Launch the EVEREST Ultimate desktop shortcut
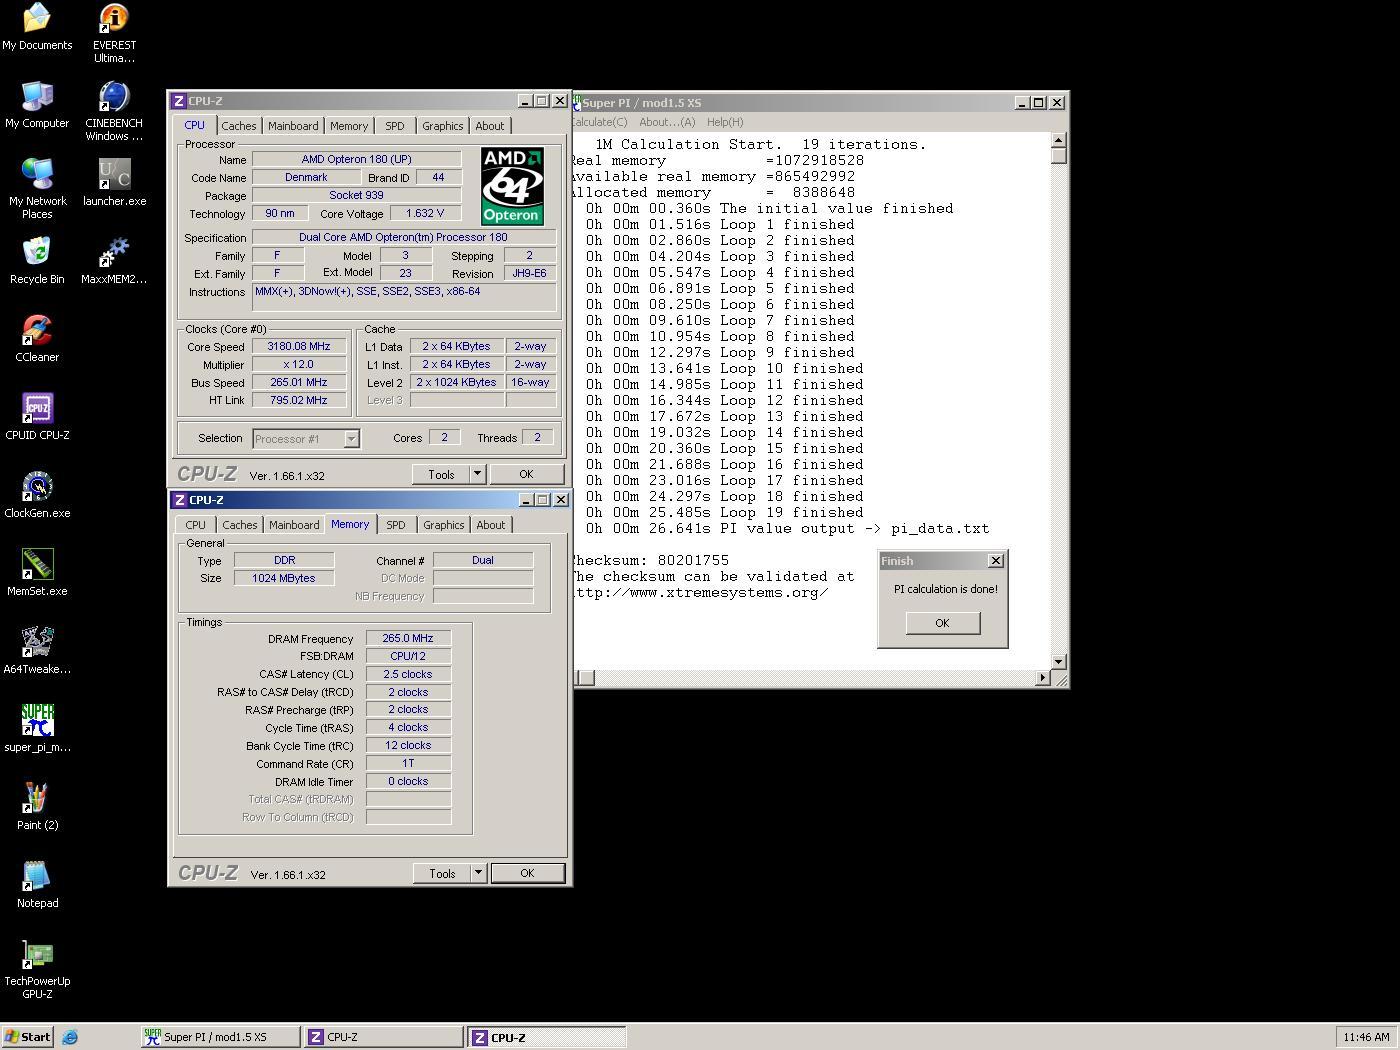1400x1050 pixels. (x=114, y=33)
